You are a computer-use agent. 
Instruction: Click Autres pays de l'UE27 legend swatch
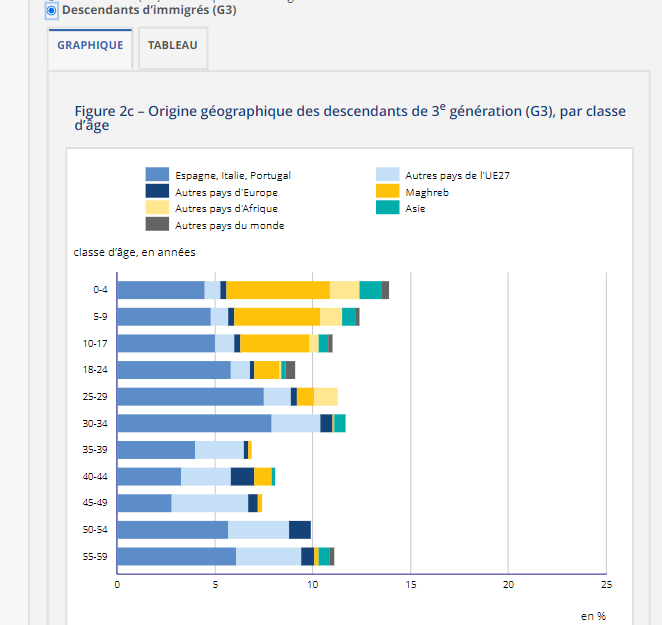(x=387, y=175)
